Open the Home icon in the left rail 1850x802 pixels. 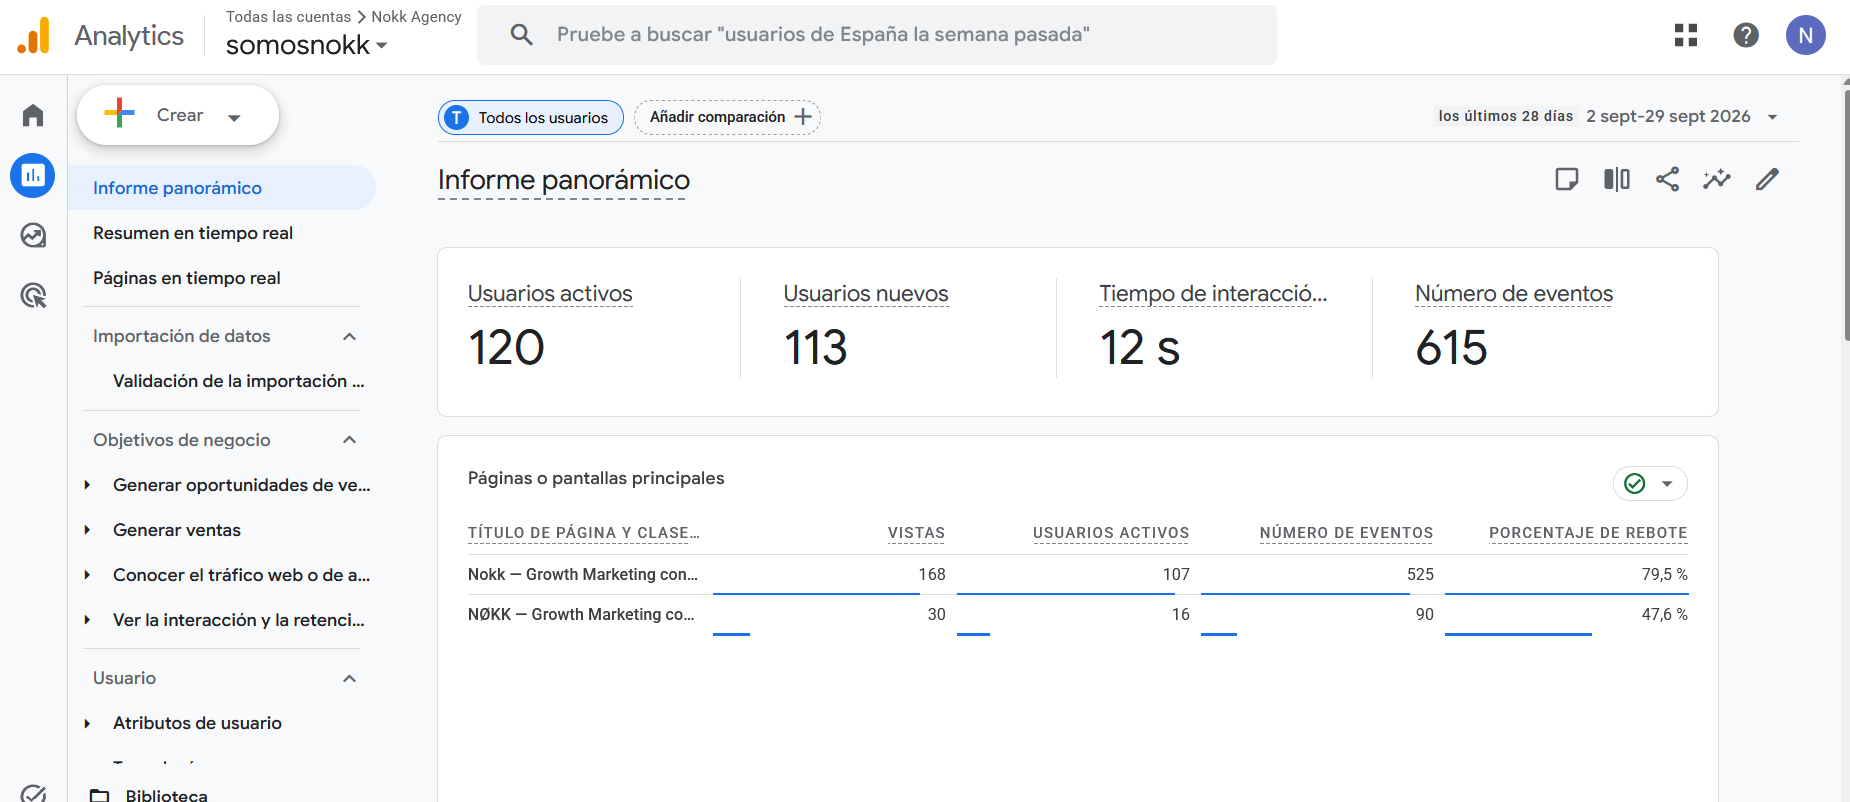coord(33,115)
